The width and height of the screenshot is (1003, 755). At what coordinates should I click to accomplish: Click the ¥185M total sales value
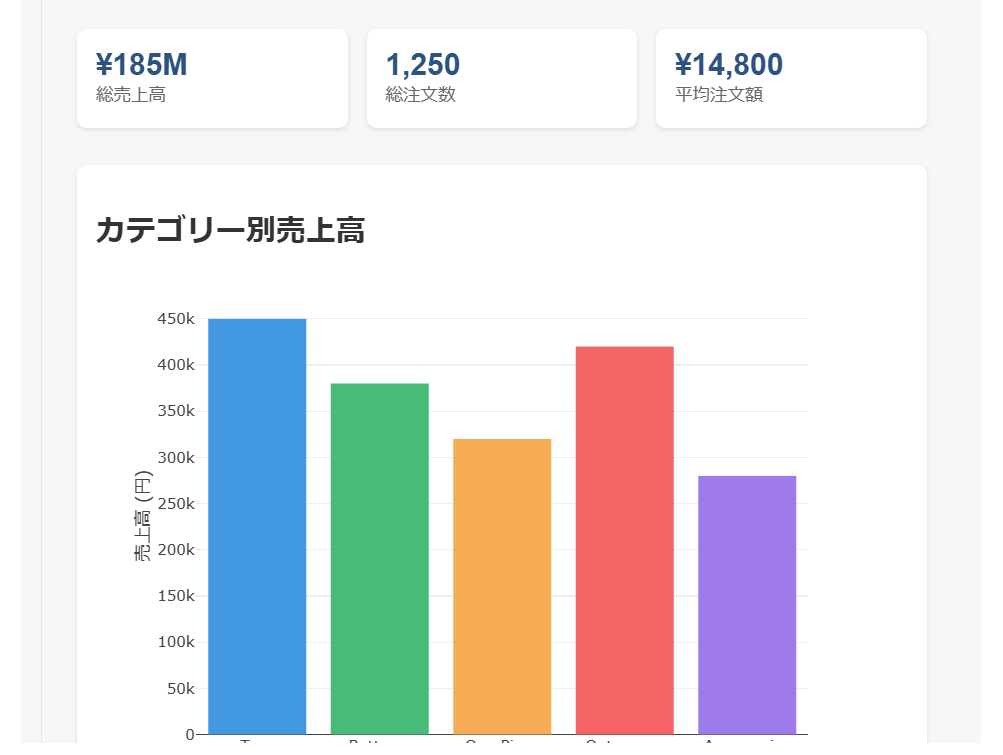(x=142, y=65)
